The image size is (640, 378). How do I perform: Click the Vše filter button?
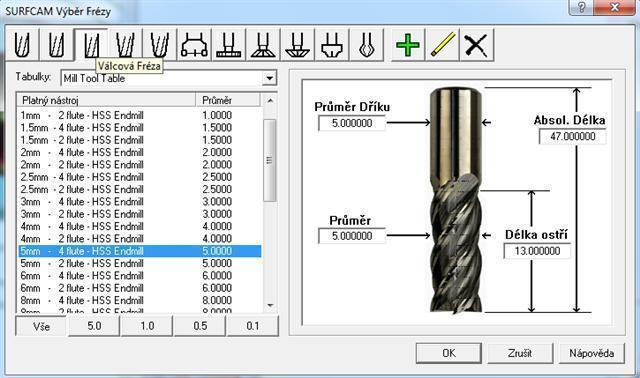tap(41, 326)
